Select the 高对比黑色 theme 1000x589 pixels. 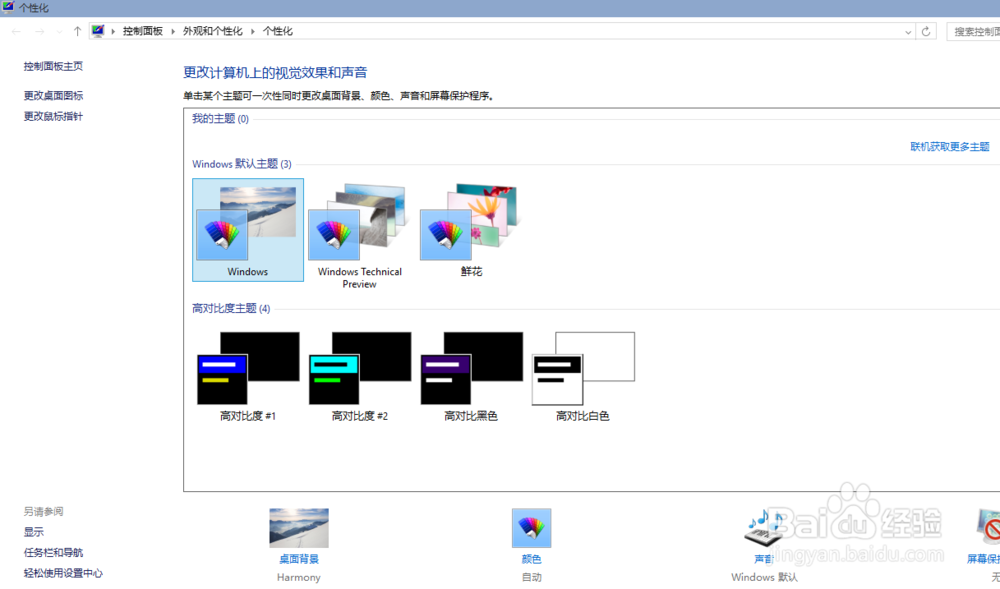(471, 377)
